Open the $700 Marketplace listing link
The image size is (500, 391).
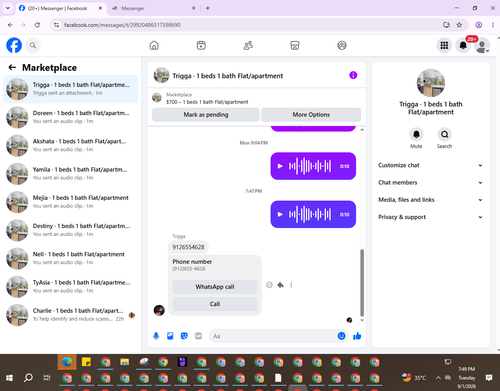pyautogui.click(x=207, y=102)
